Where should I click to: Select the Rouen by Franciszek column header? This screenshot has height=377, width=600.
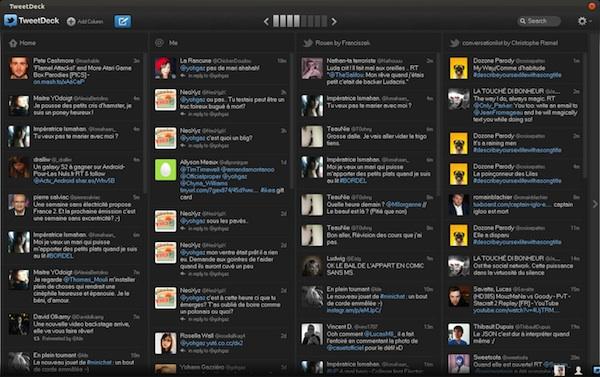(368, 43)
